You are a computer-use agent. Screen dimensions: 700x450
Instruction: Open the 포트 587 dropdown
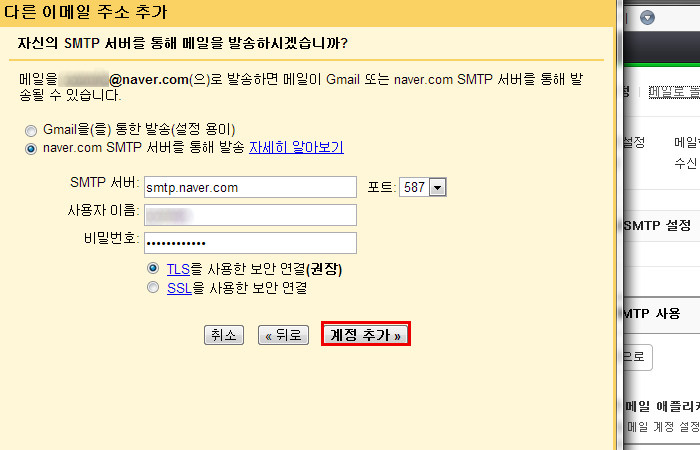422,187
